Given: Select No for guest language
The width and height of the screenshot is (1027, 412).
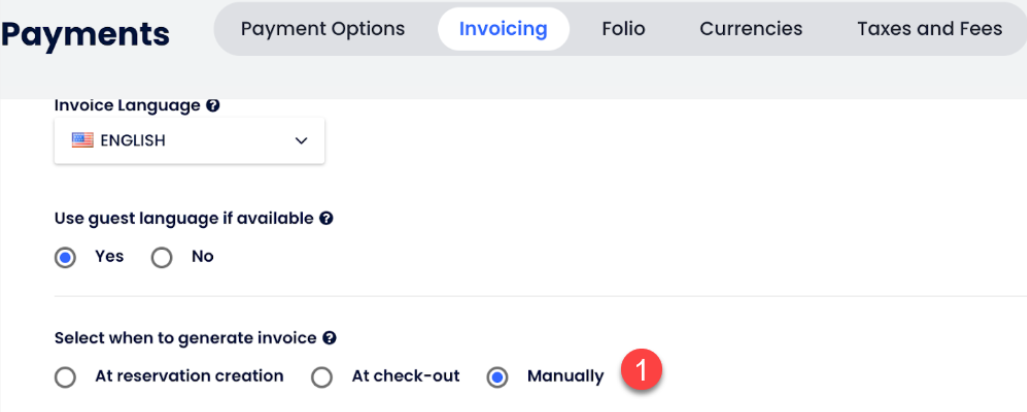Looking at the screenshot, I should (x=162, y=257).
